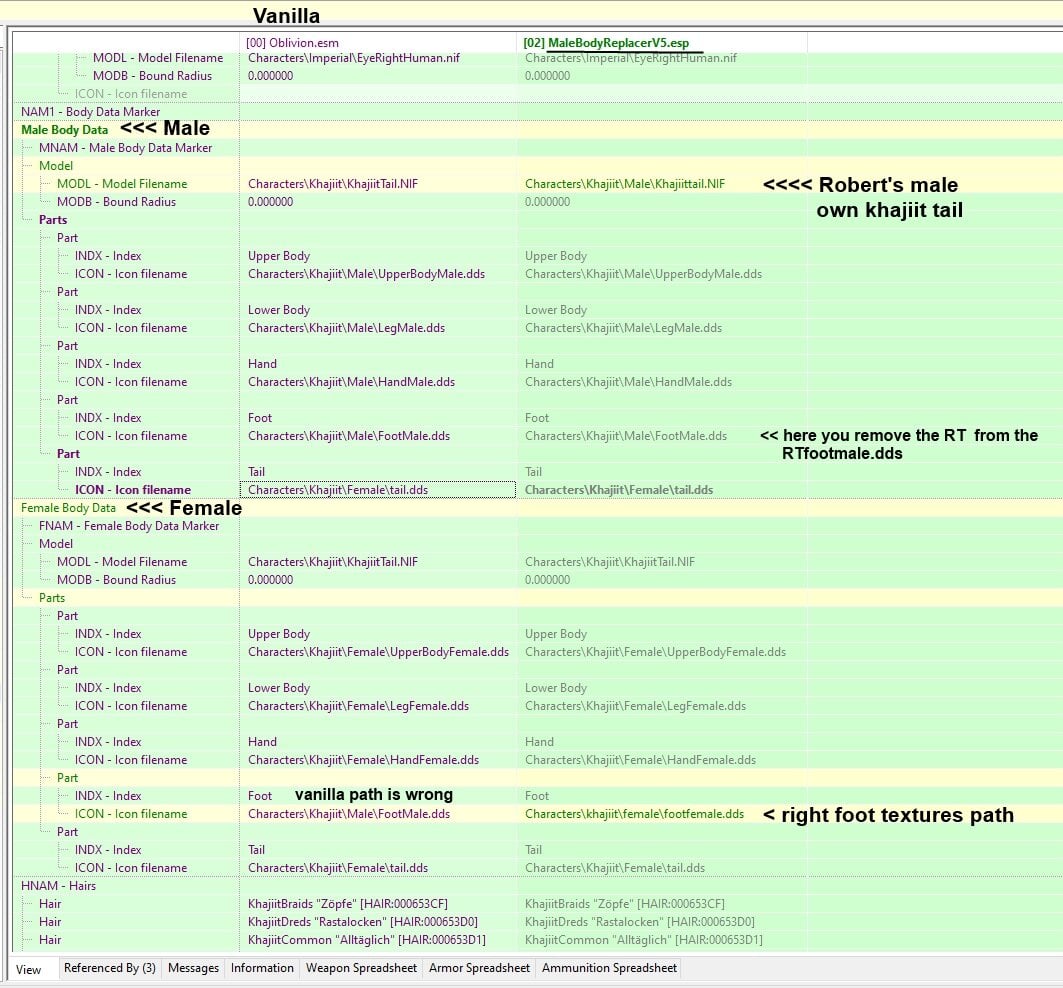Click the [02] MaleBodyReplacerV5.esp column header

[x=662, y=42]
